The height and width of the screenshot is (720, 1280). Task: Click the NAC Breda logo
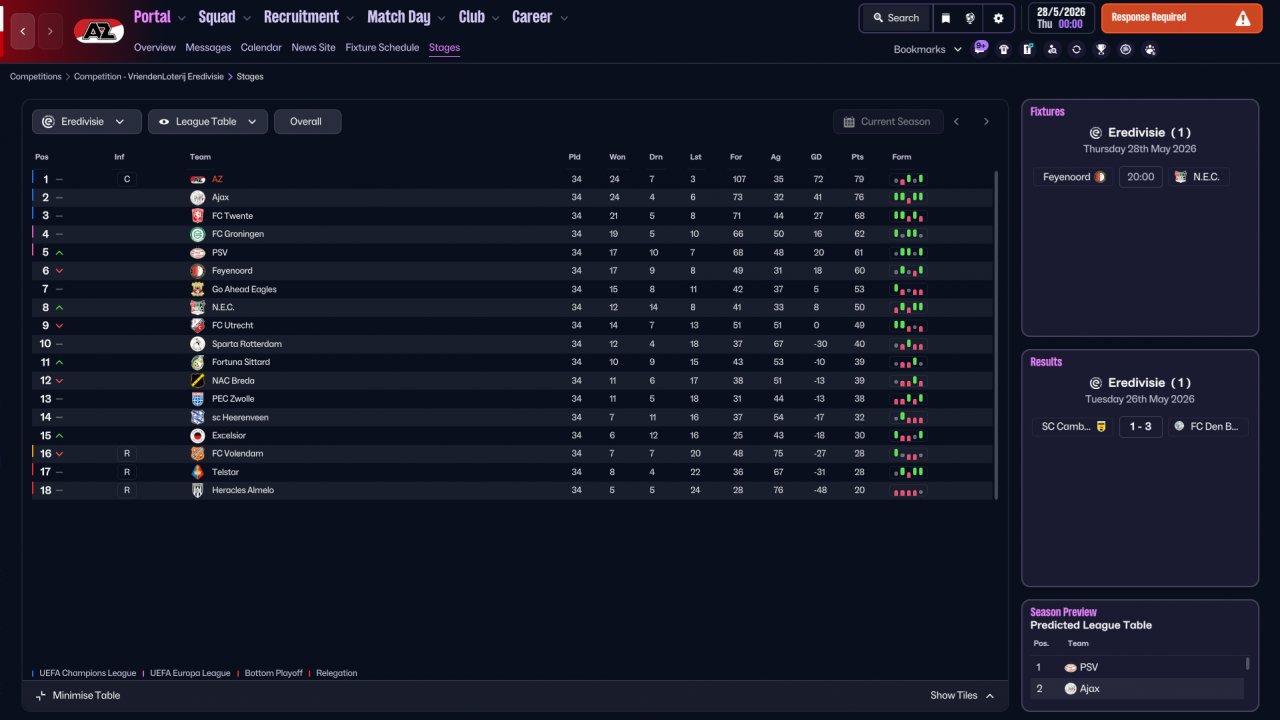[x=197, y=381]
